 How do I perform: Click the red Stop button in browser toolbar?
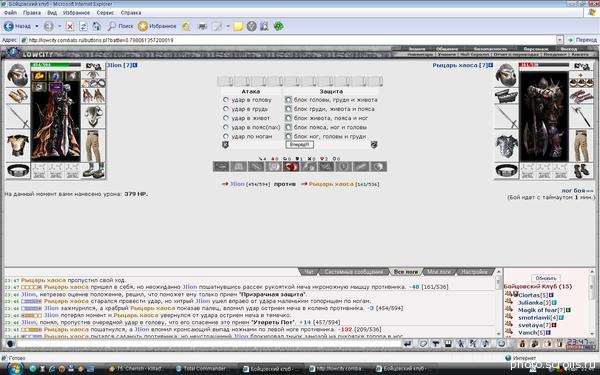point(70,26)
